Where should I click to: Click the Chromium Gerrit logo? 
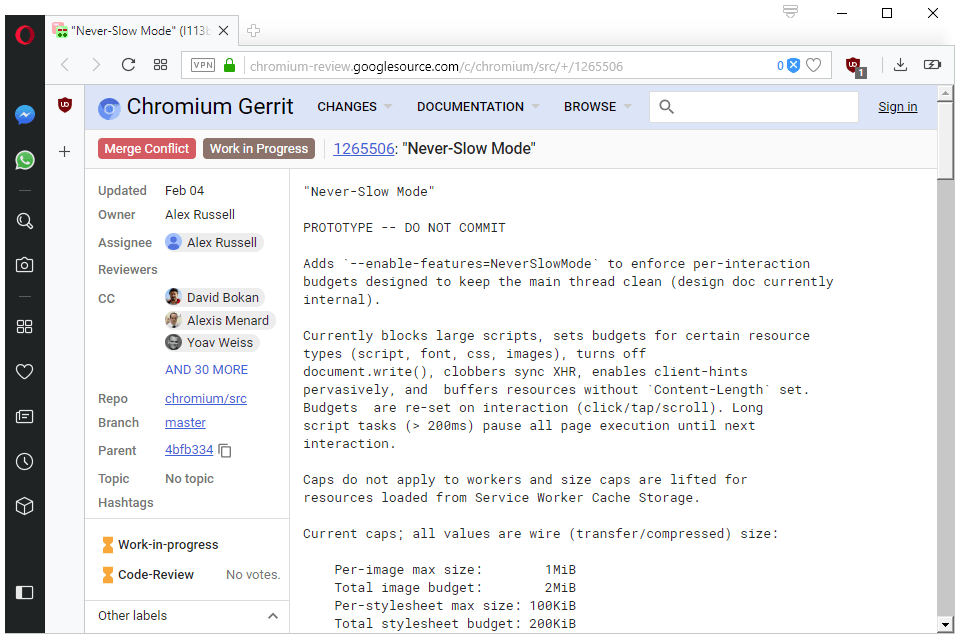coord(195,107)
